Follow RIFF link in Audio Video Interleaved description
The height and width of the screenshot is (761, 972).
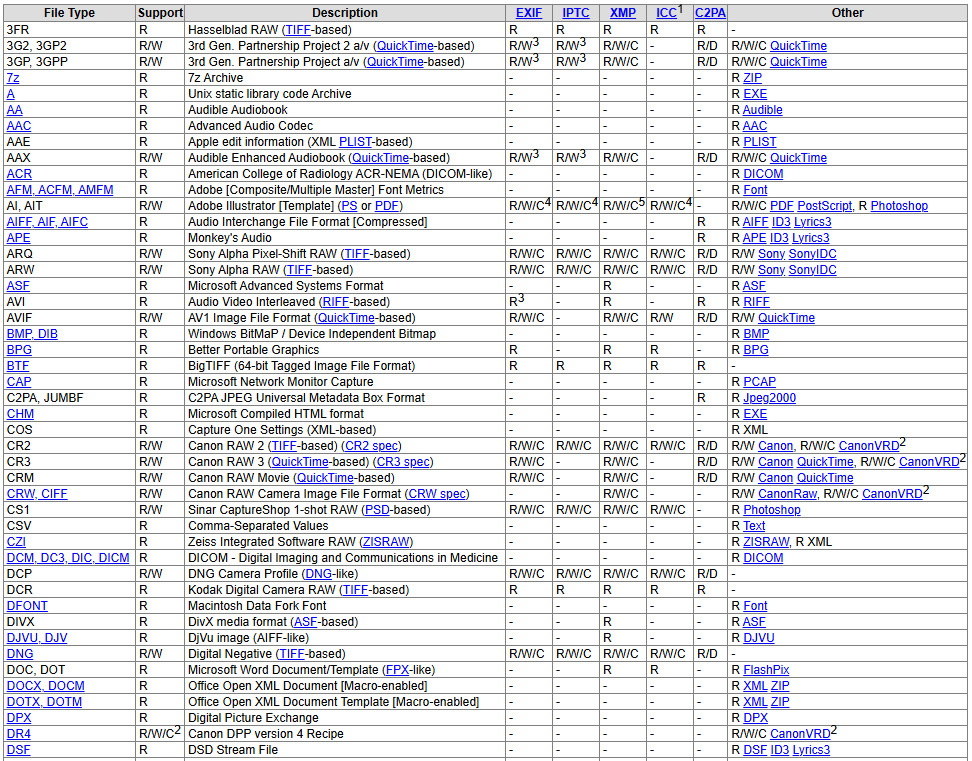click(x=336, y=302)
